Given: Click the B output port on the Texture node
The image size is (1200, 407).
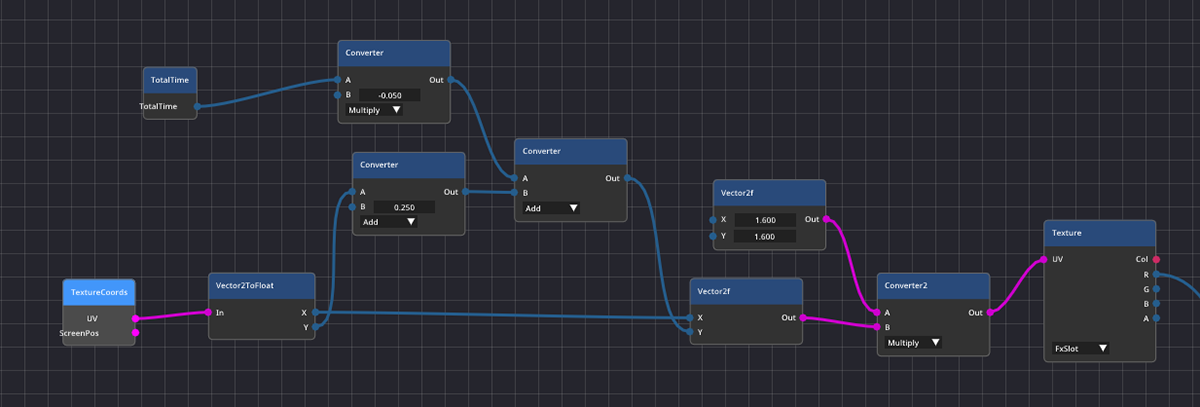Looking at the screenshot, I should (1157, 303).
